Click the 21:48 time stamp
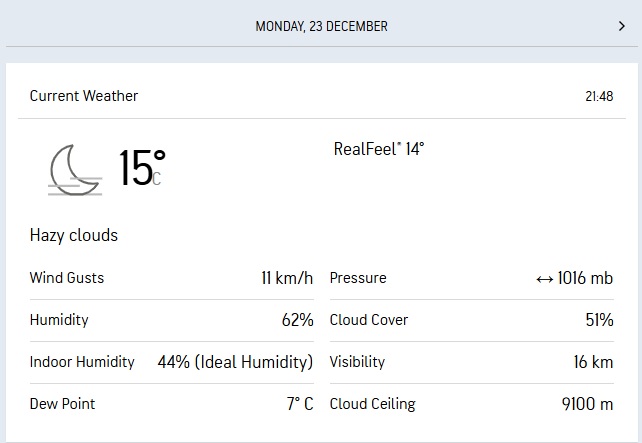 [x=599, y=96]
